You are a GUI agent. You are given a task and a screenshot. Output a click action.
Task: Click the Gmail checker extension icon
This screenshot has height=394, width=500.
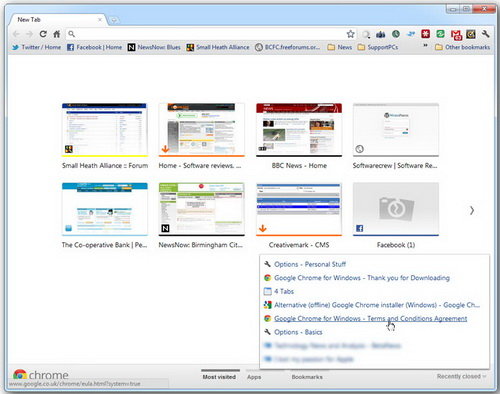point(456,34)
